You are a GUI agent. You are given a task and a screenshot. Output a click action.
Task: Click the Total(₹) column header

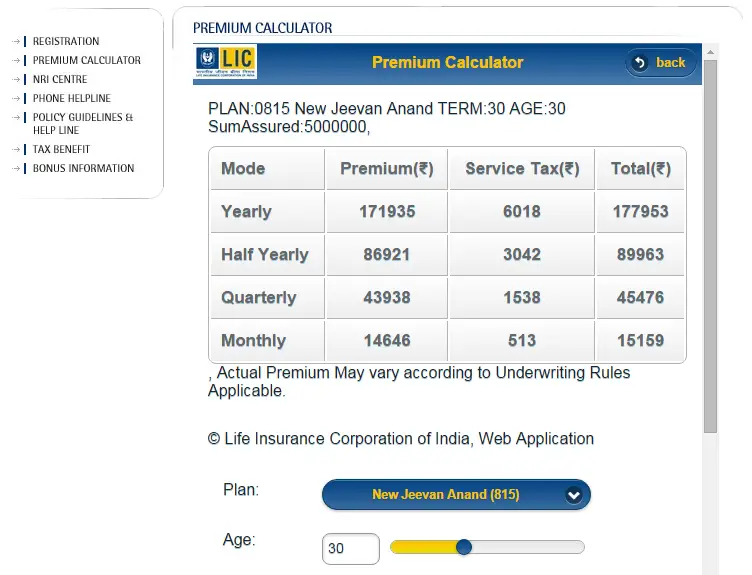click(640, 168)
